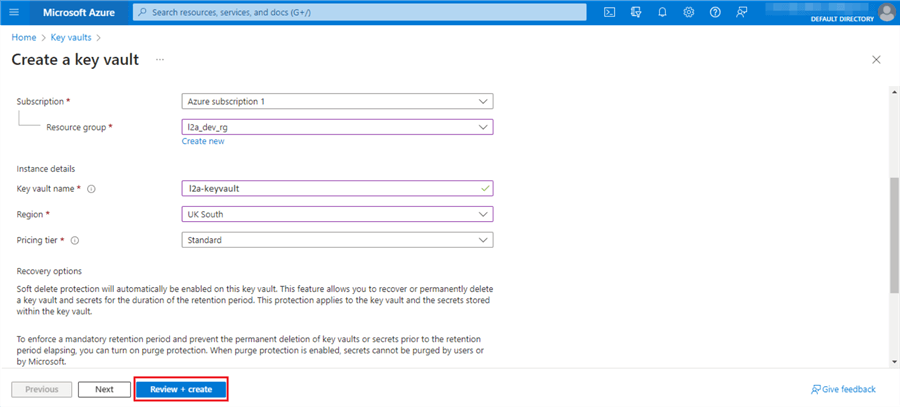Click Create new resource group link
Screen dimensions: 900x407
point(203,141)
